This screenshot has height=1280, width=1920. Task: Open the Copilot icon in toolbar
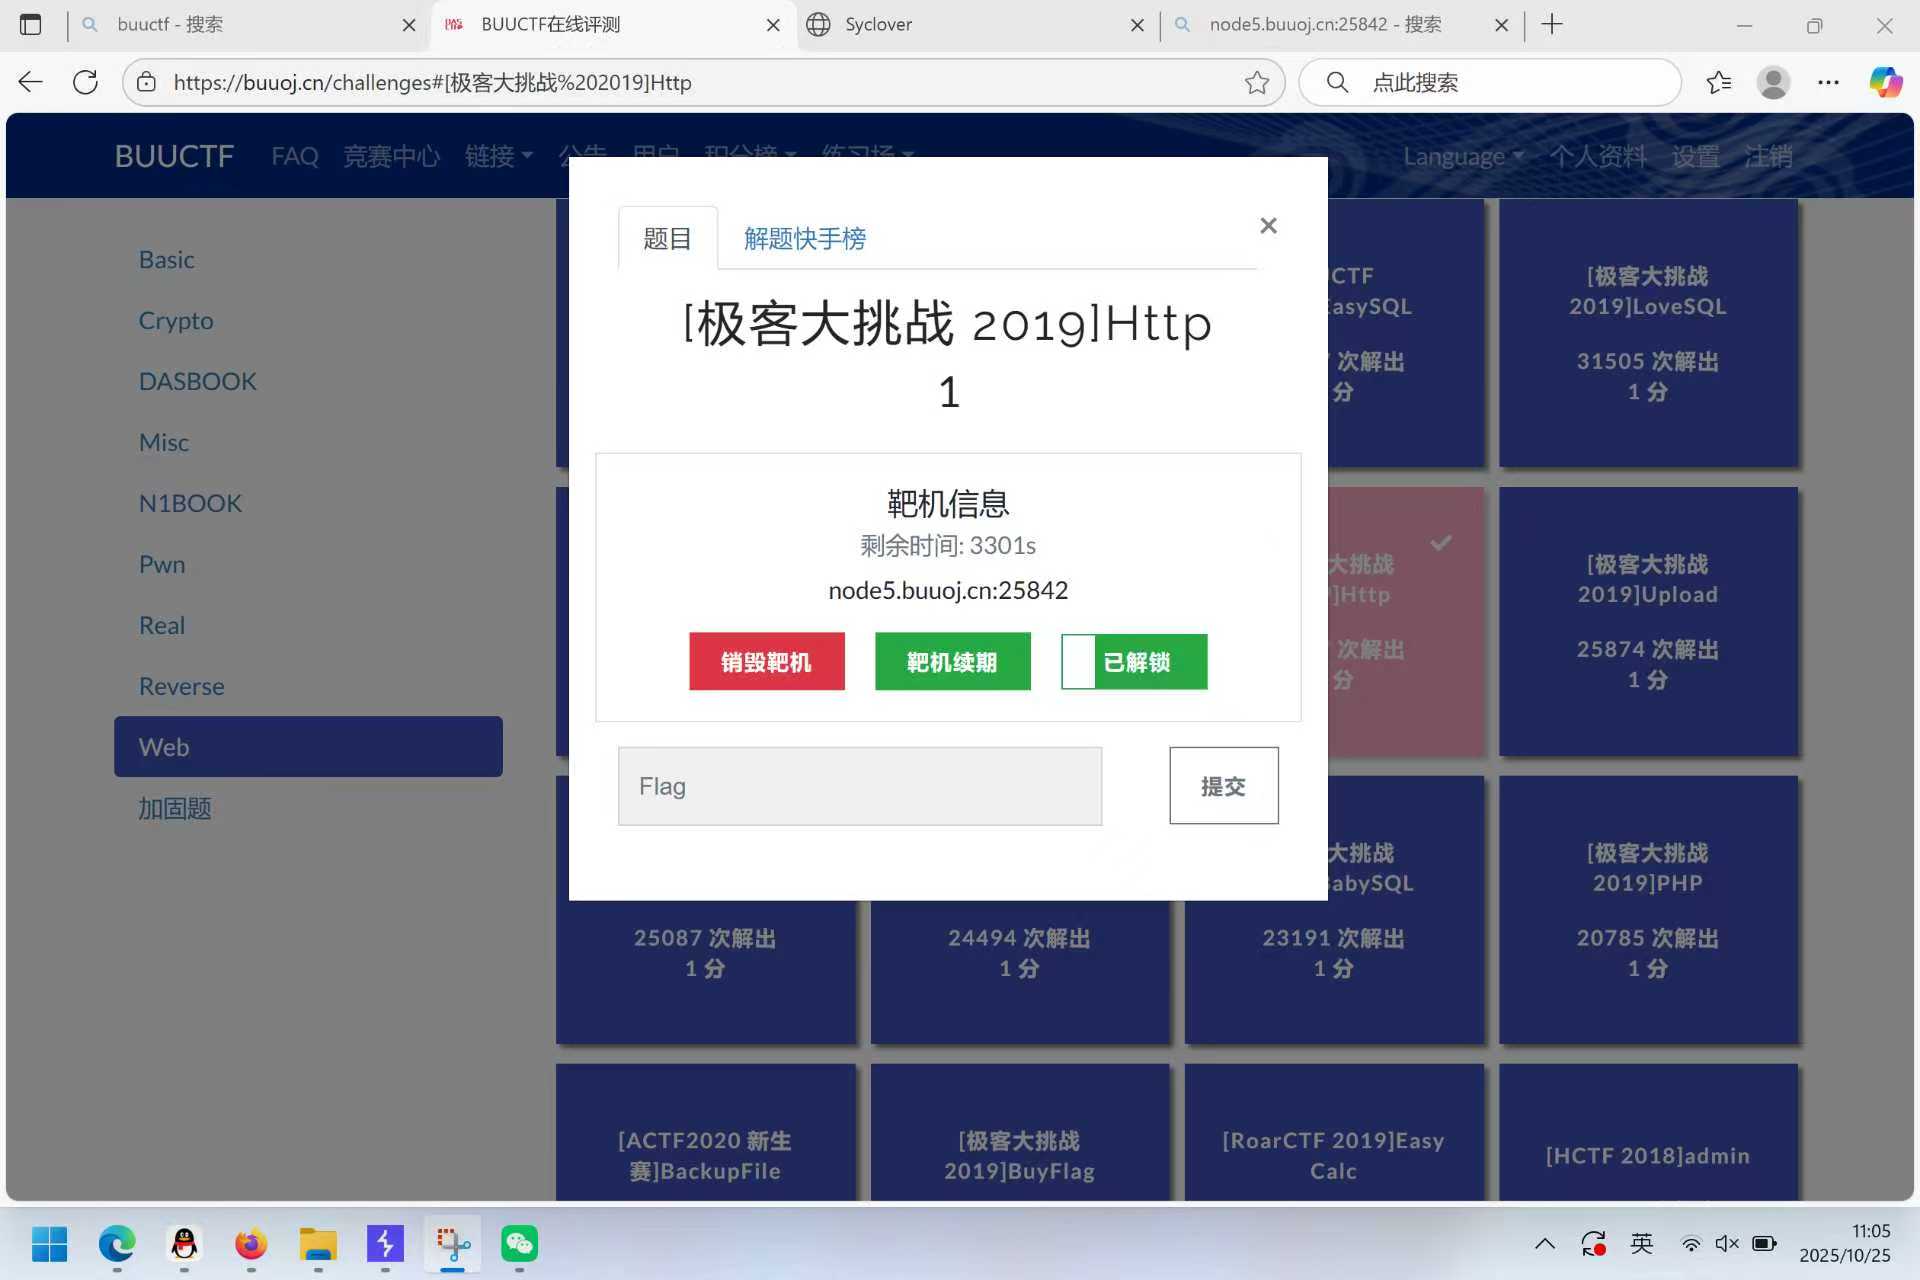pos(1885,82)
